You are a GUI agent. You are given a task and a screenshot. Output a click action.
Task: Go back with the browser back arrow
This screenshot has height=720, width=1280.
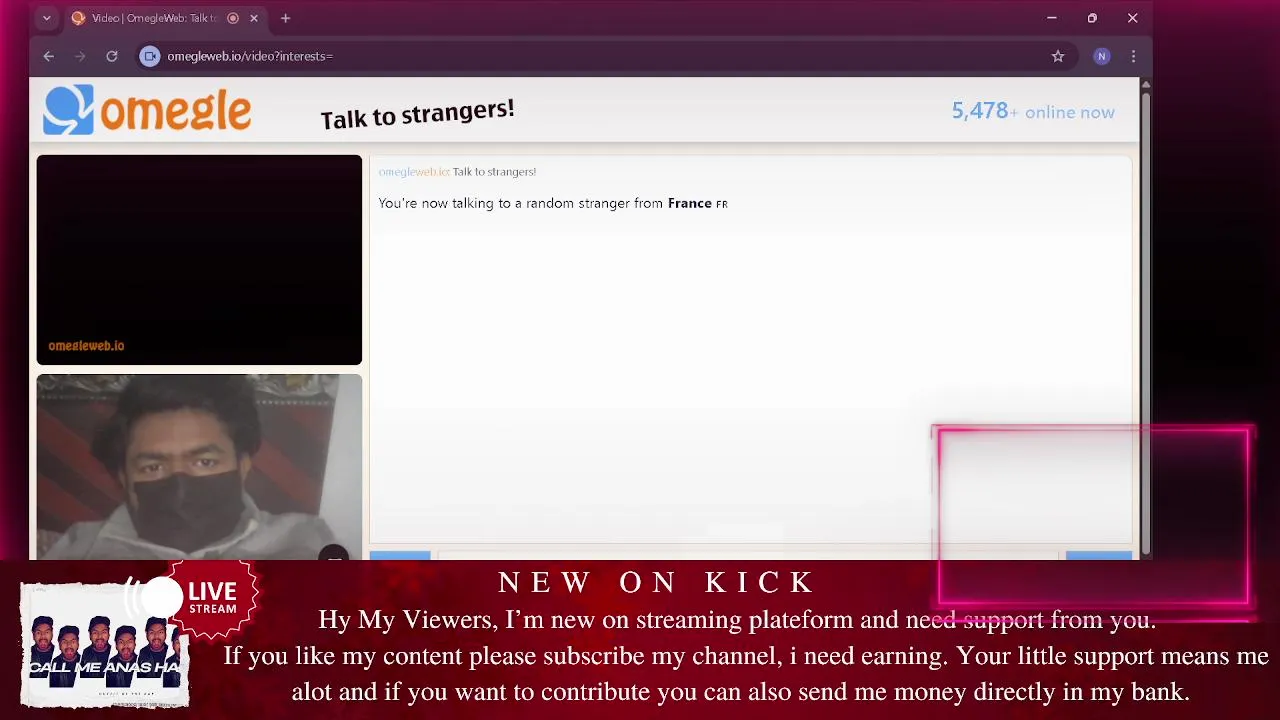[48, 56]
